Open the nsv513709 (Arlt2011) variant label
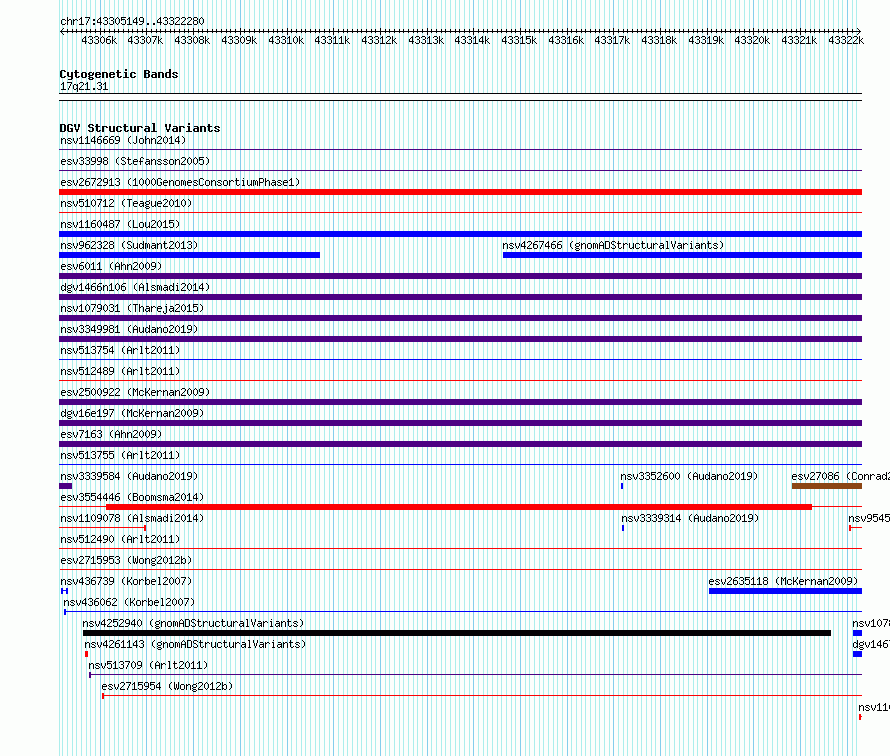This screenshot has width=890, height=756. pyautogui.click(x=148, y=665)
